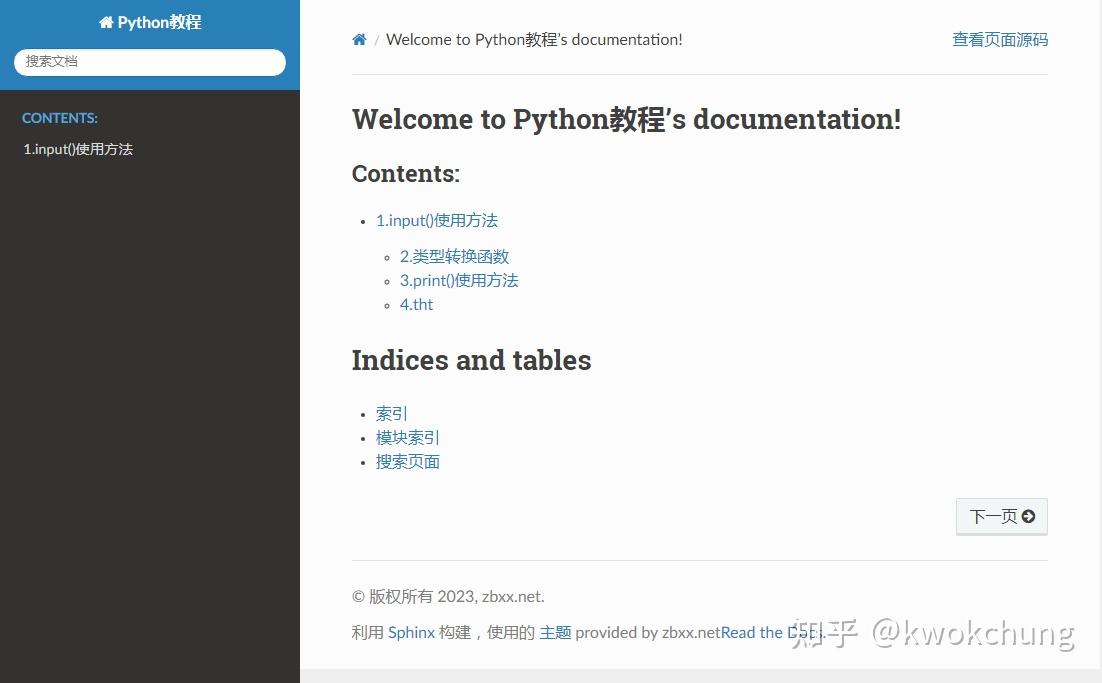The height and width of the screenshot is (683, 1102).
Task: Click the arrow icon inside 下一页 button
Action: [x=1030, y=516]
